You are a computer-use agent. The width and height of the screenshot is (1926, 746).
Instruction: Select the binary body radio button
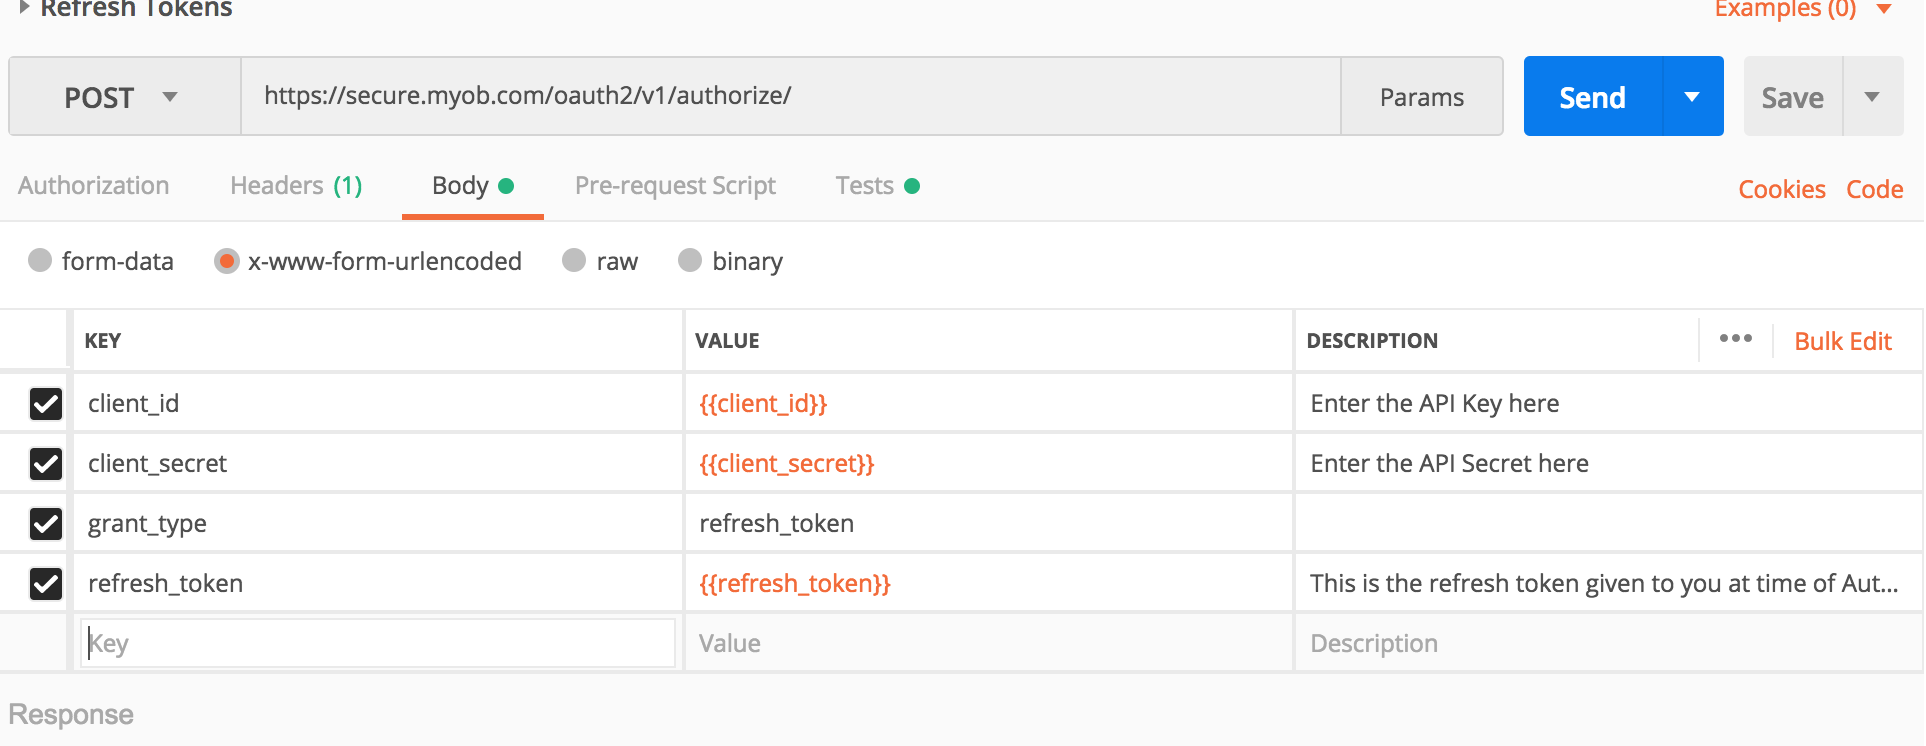coord(690,261)
